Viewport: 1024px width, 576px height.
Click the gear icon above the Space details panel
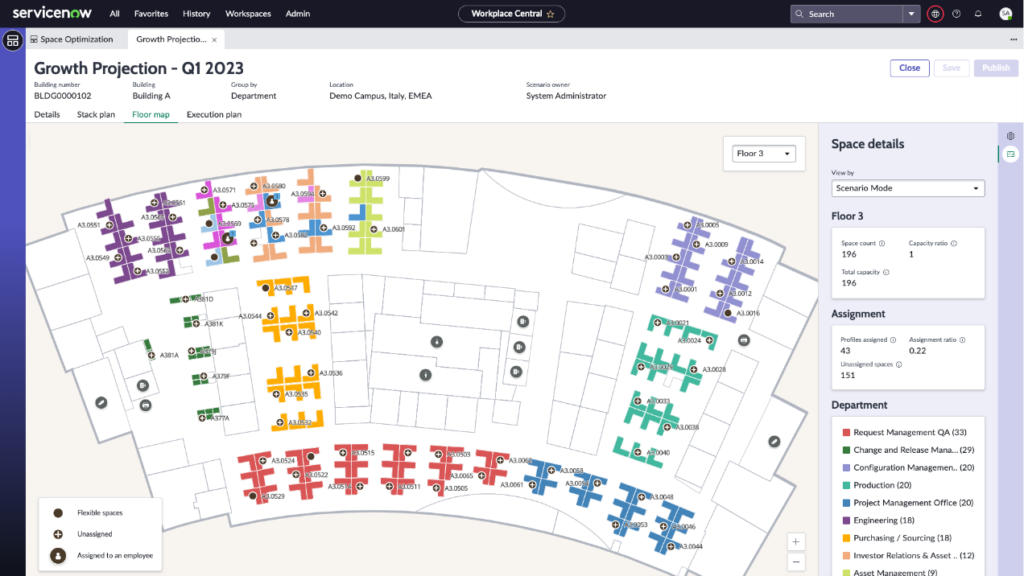[1010, 135]
